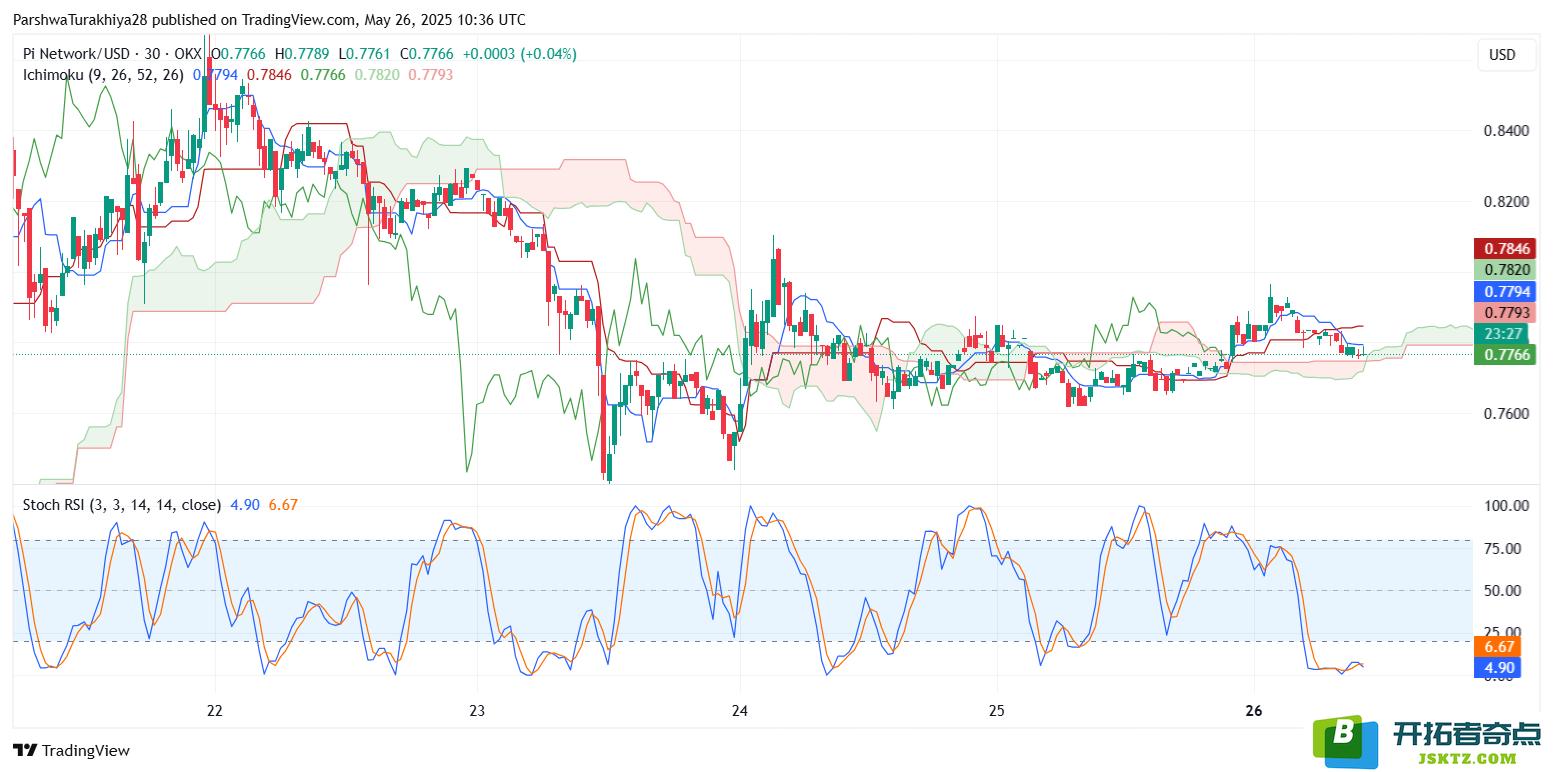Screen dimensions: 1553x772
Task: Click the L0.7761 low value in header
Action: coord(367,54)
